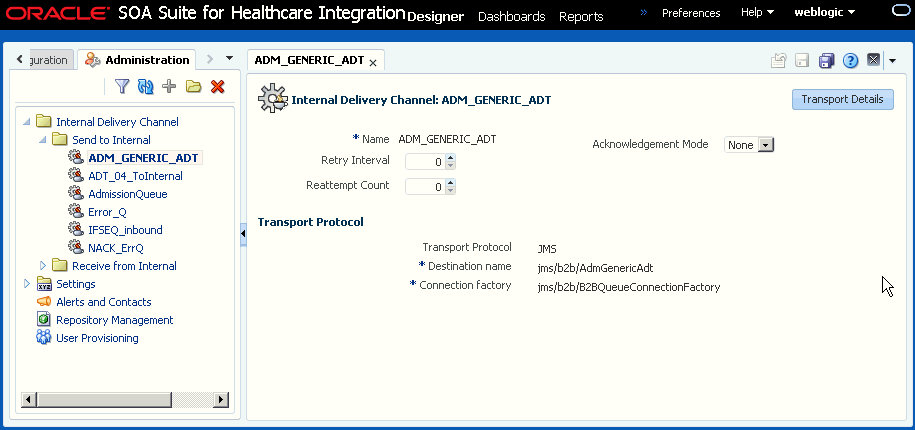Open User Provisioning
Screen dimensions: 915x430
pyautogui.click(x=97, y=338)
